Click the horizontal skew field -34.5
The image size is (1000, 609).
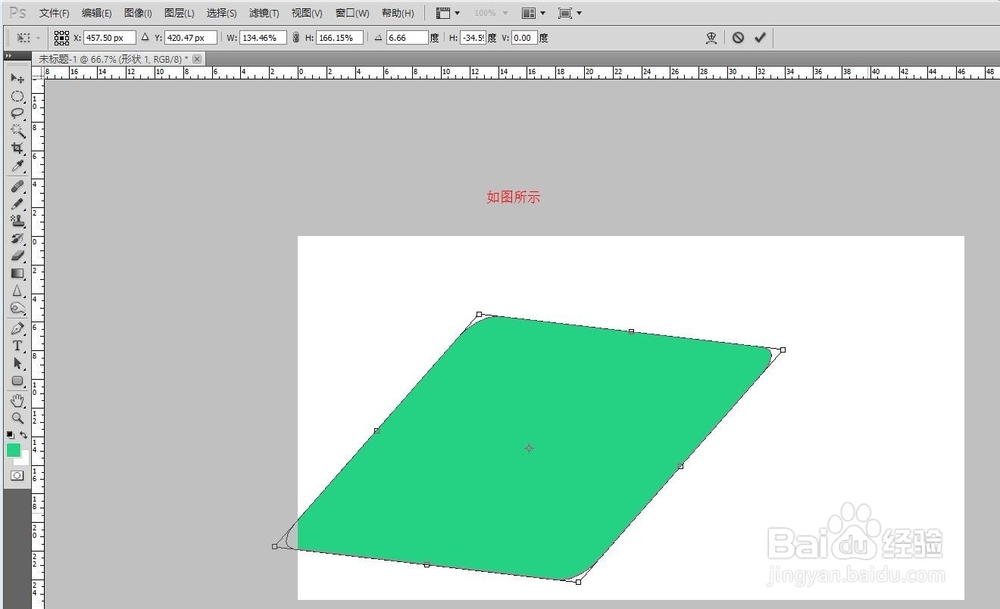(x=473, y=38)
